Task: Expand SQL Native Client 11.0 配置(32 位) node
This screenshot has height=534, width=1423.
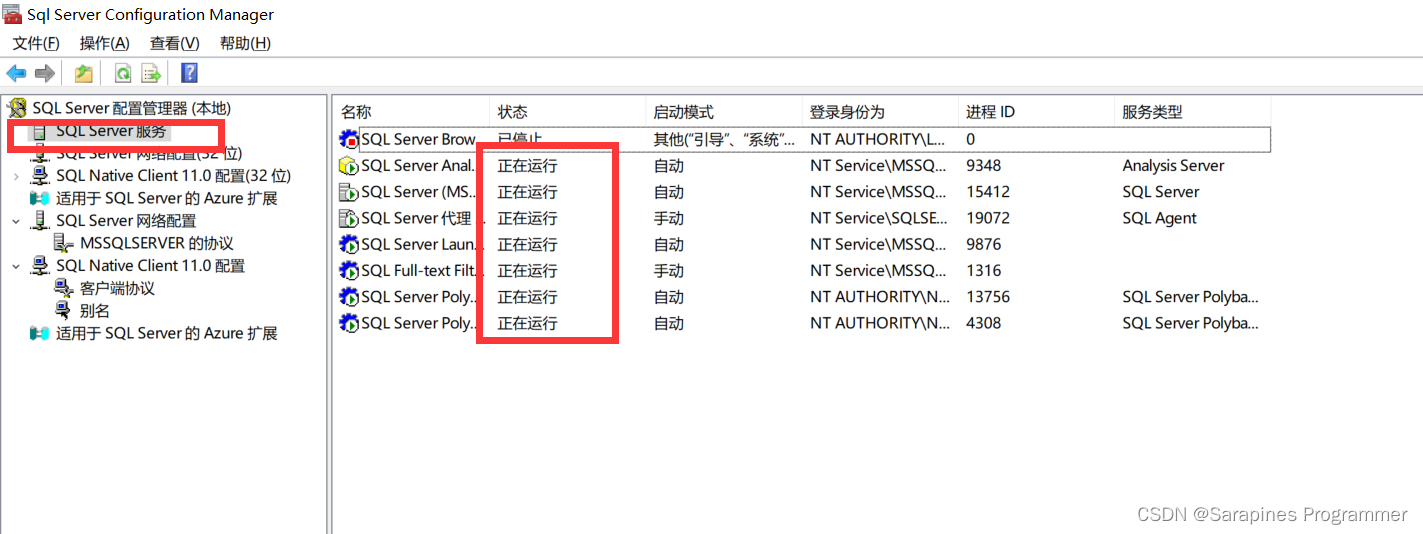Action: coord(16,176)
